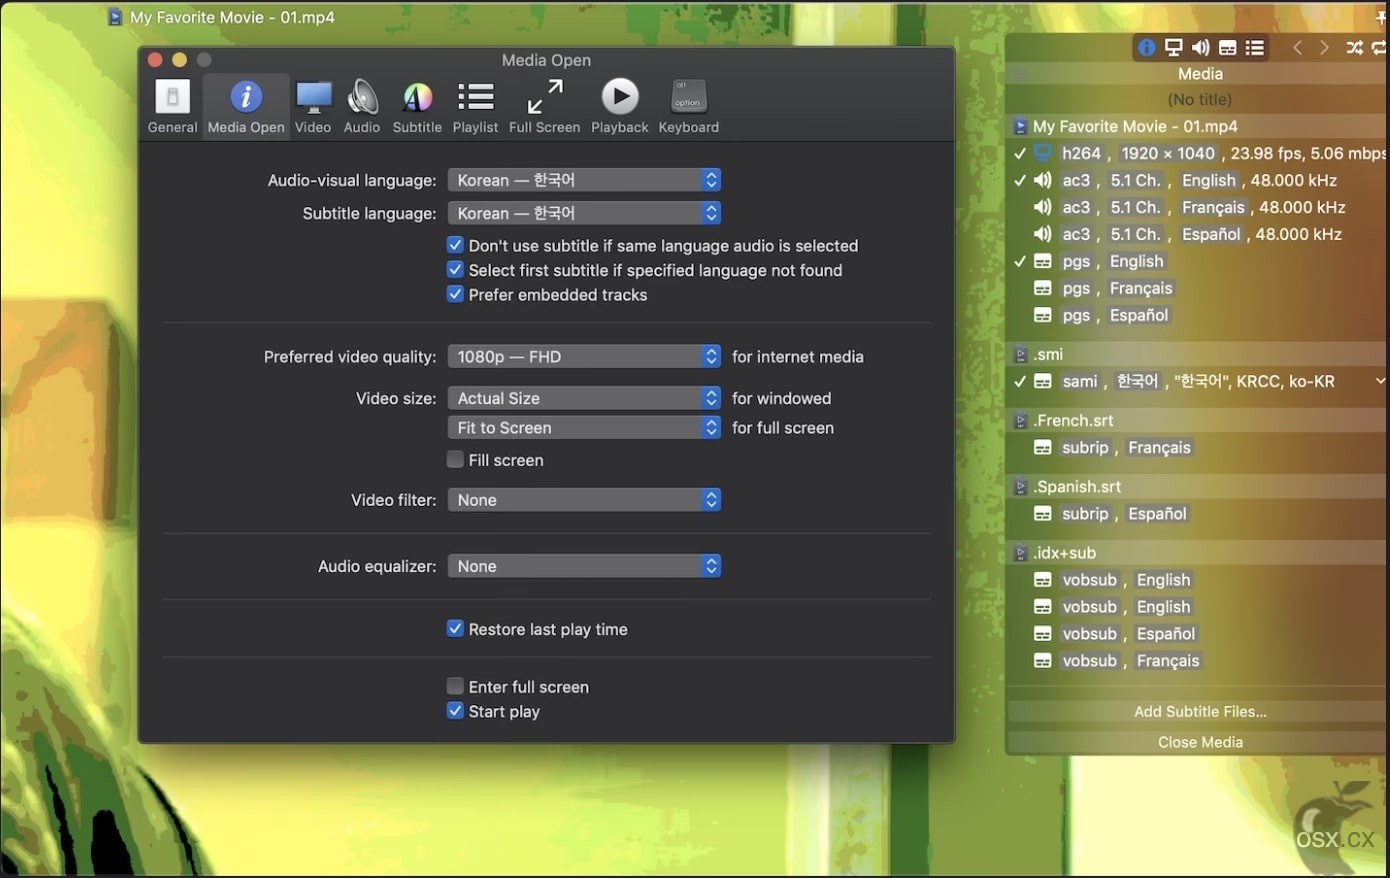The width and height of the screenshot is (1390, 878).
Task: Click subtitle icon of sami Korean track
Action: coord(1043,381)
